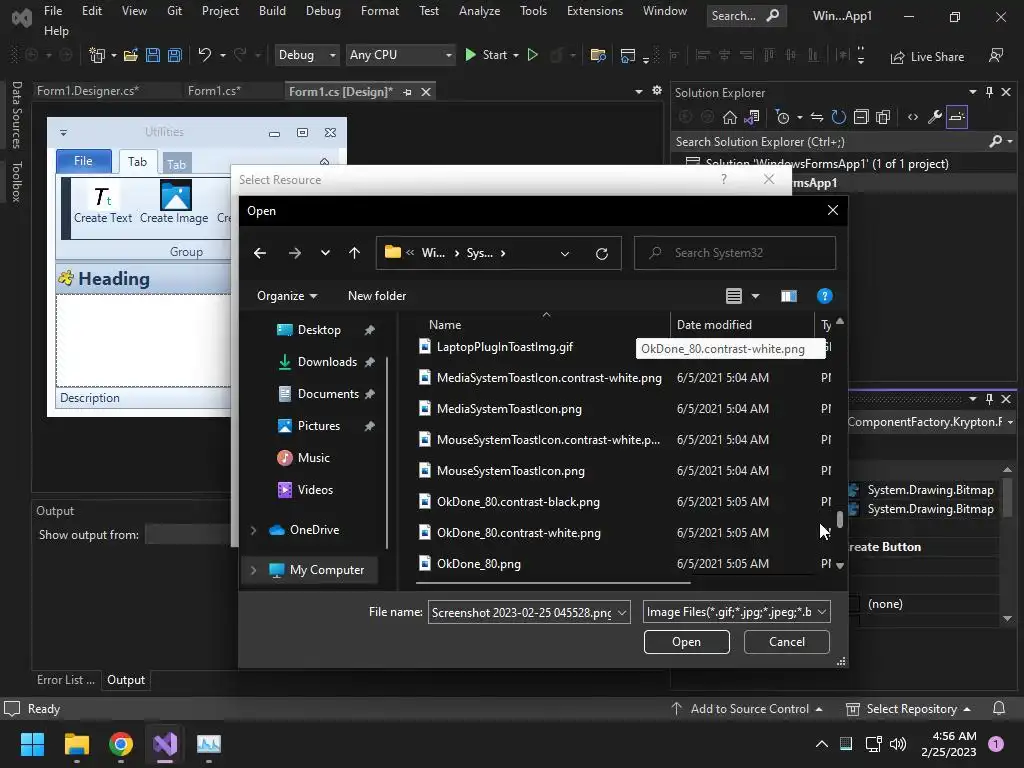This screenshot has width=1024, height=768.
Task: Toggle auto-hide pin on Properties panel
Action: [x=989, y=398]
